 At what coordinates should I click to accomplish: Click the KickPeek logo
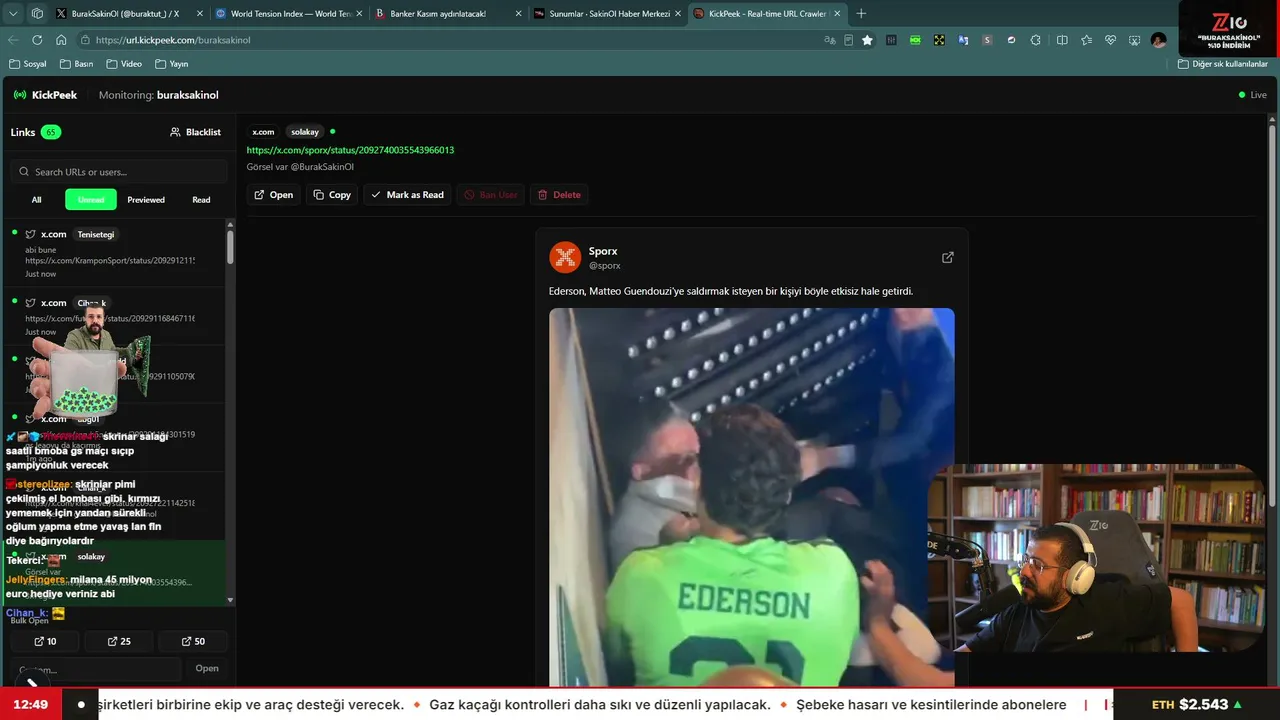[45, 95]
